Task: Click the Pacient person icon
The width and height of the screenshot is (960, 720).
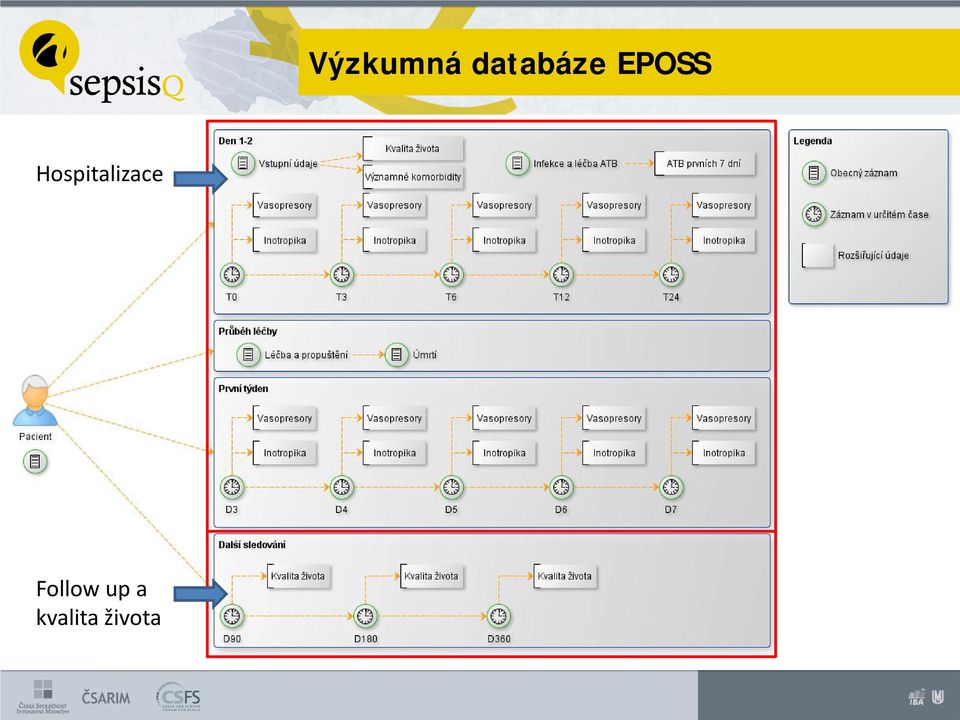Action: click(35, 401)
